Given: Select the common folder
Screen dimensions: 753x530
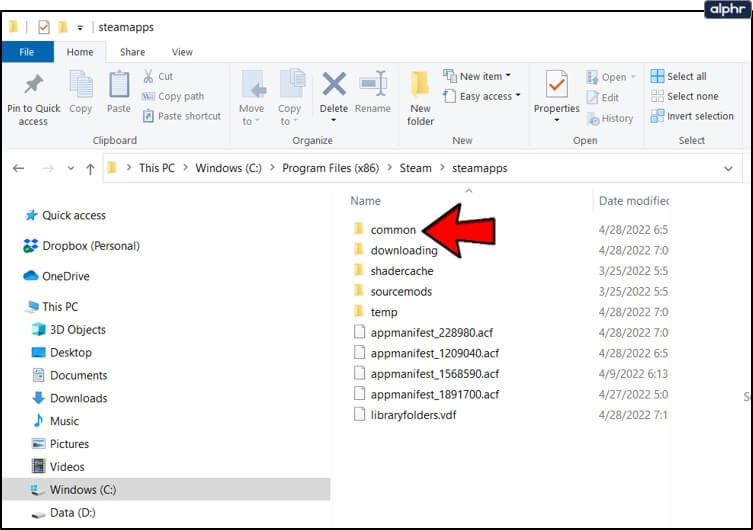Looking at the screenshot, I should [384, 229].
